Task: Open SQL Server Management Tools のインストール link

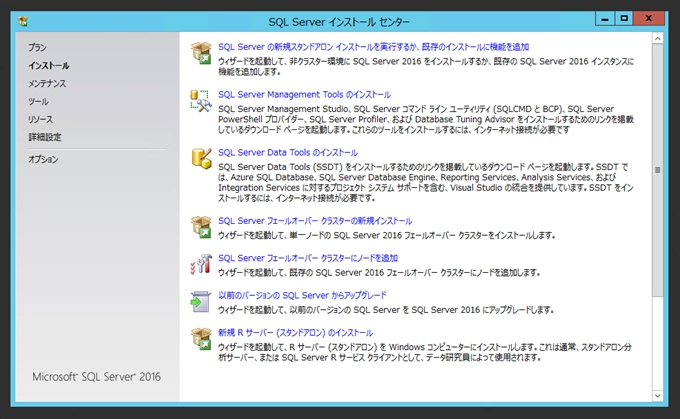Action: [304, 95]
